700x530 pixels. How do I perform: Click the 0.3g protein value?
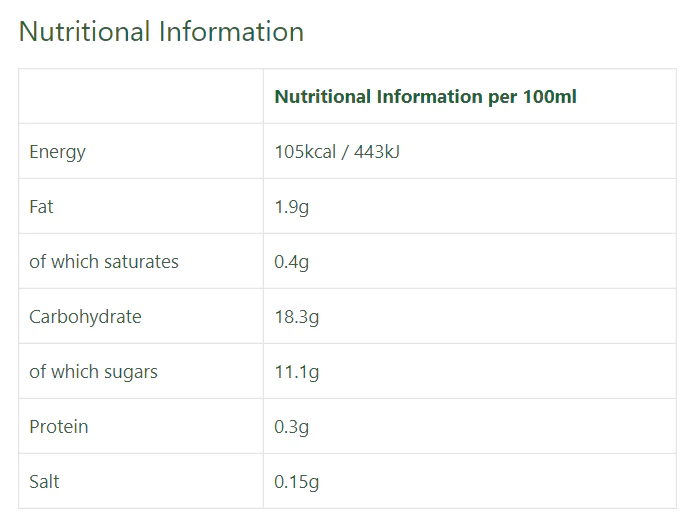tap(291, 427)
